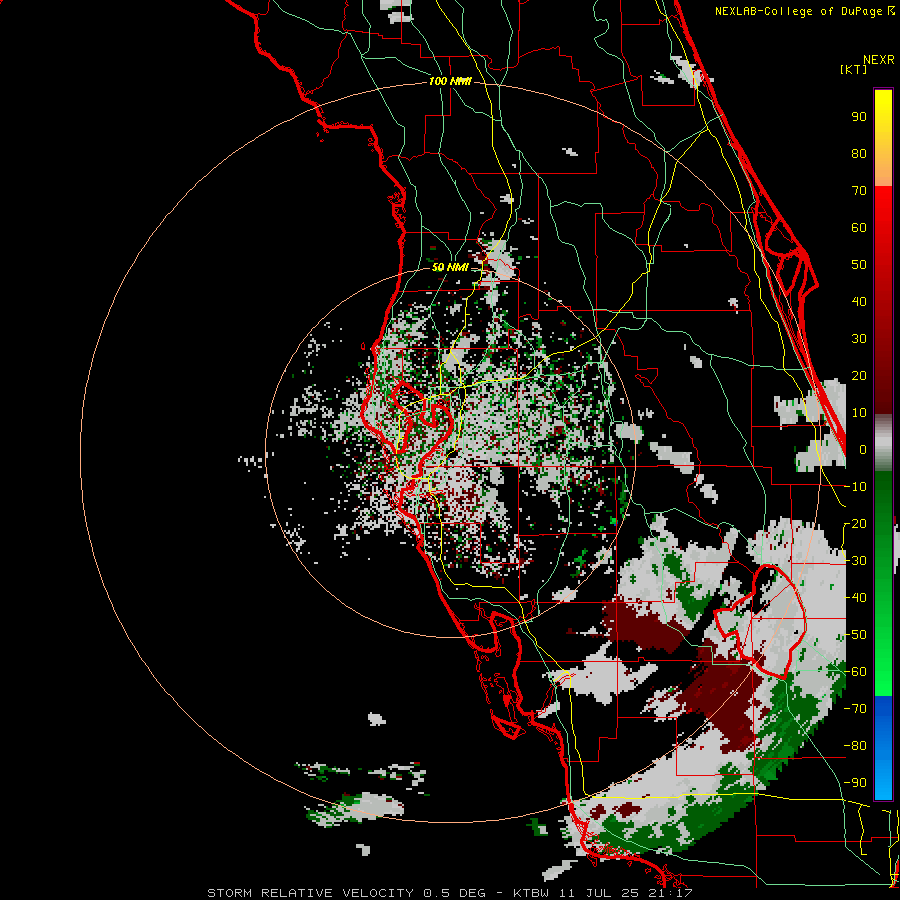This screenshot has height=900, width=900.
Task: Click the 100 NMI range ring label
Action: [x=450, y=82]
